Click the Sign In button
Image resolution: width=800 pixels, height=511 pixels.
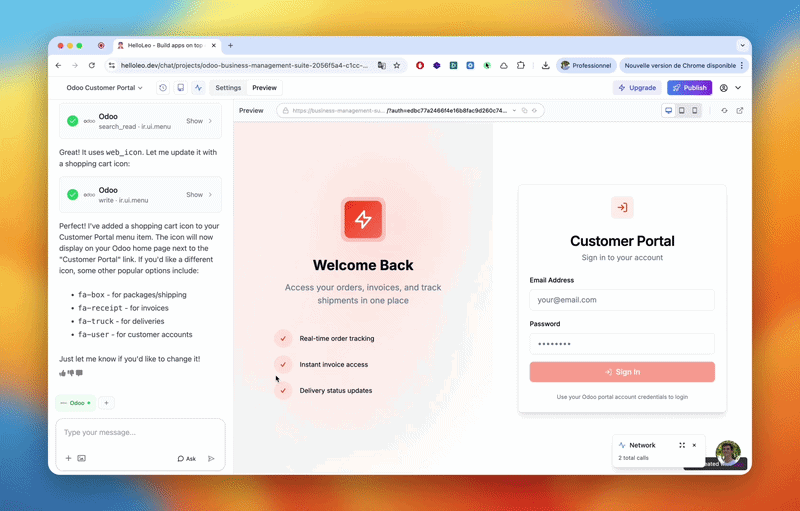(622, 372)
